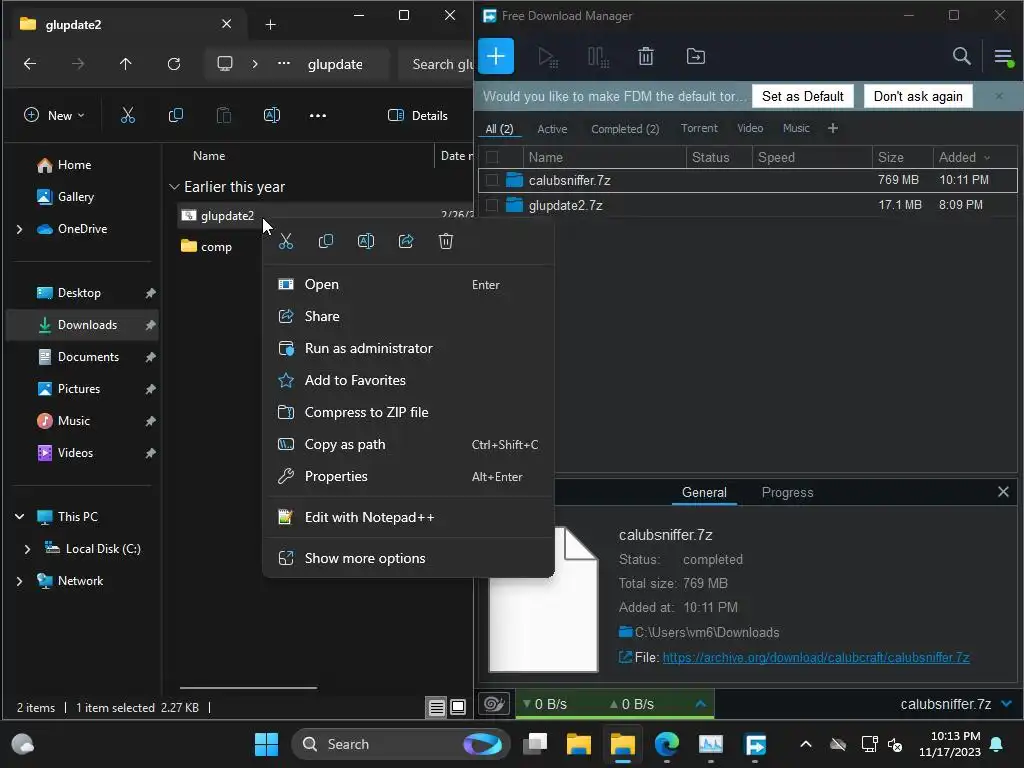This screenshot has height=768, width=1024.
Task: Click the Copy icon in context menu
Action: coord(325,242)
